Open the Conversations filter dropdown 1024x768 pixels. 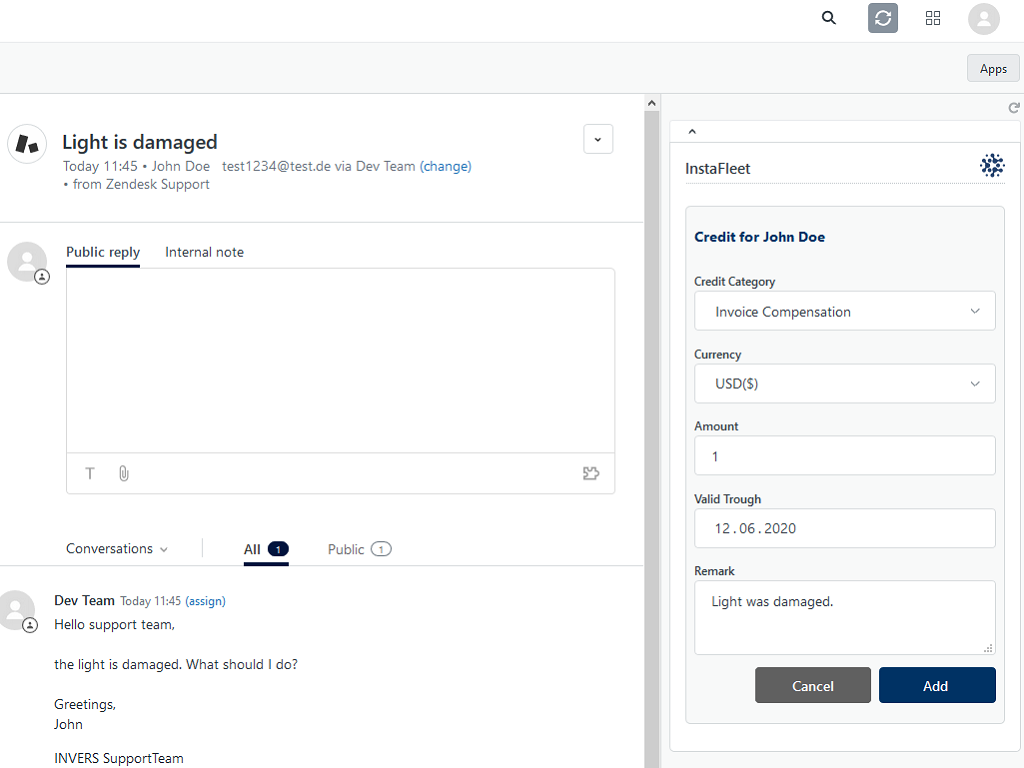coord(117,549)
